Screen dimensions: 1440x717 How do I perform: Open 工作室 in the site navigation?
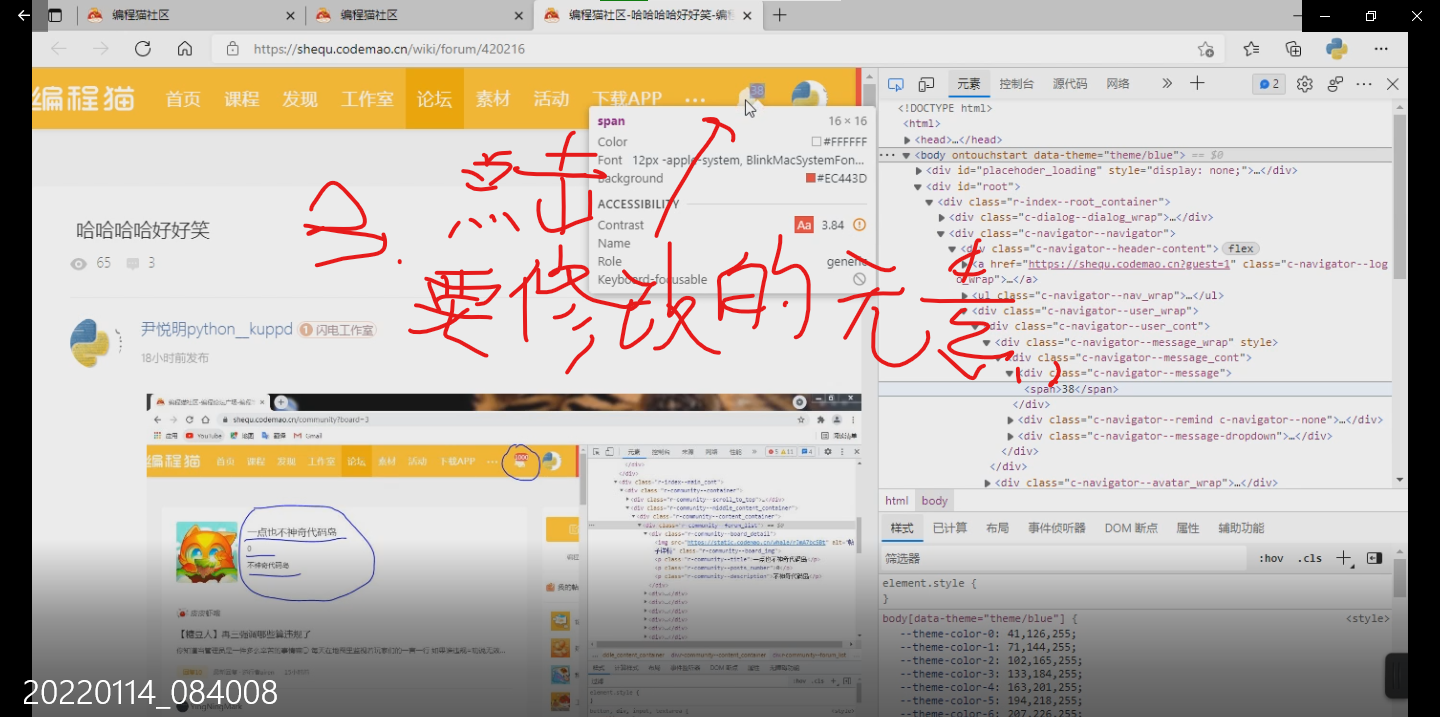click(x=367, y=98)
